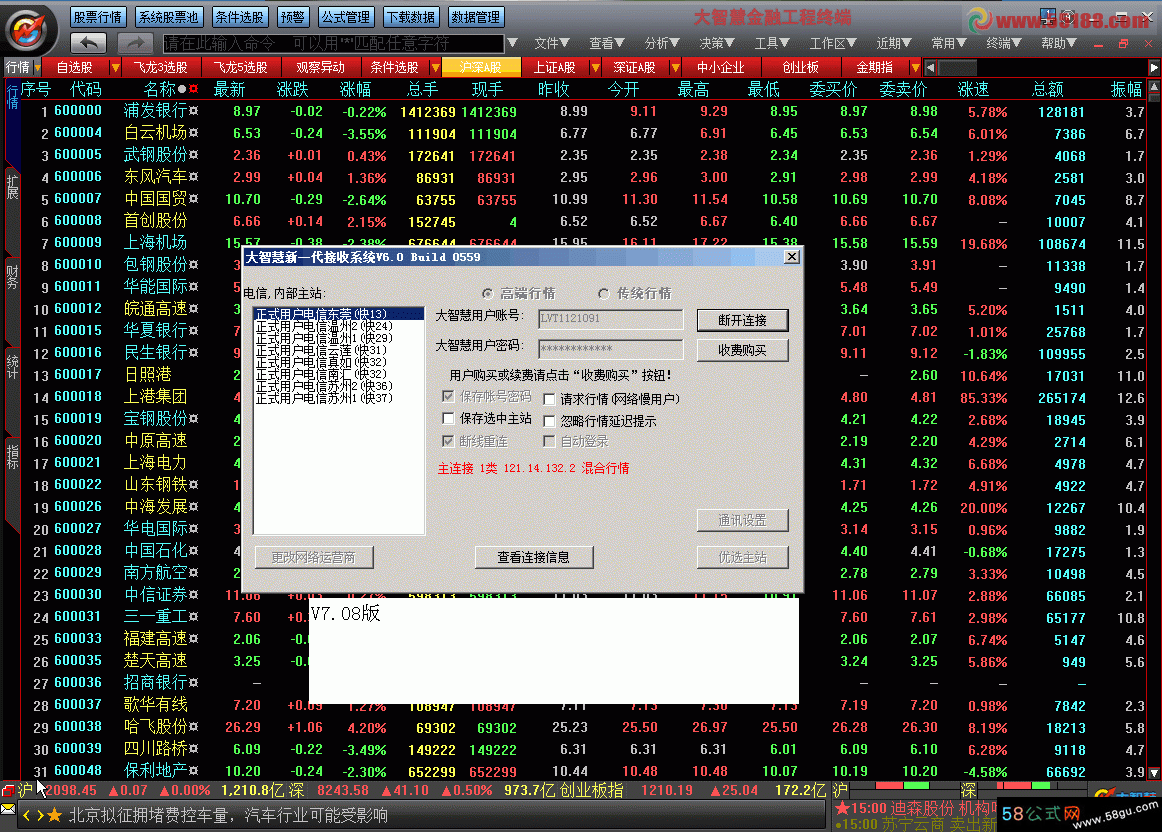Enable the 保存选中主站 checkbox

tap(448, 418)
